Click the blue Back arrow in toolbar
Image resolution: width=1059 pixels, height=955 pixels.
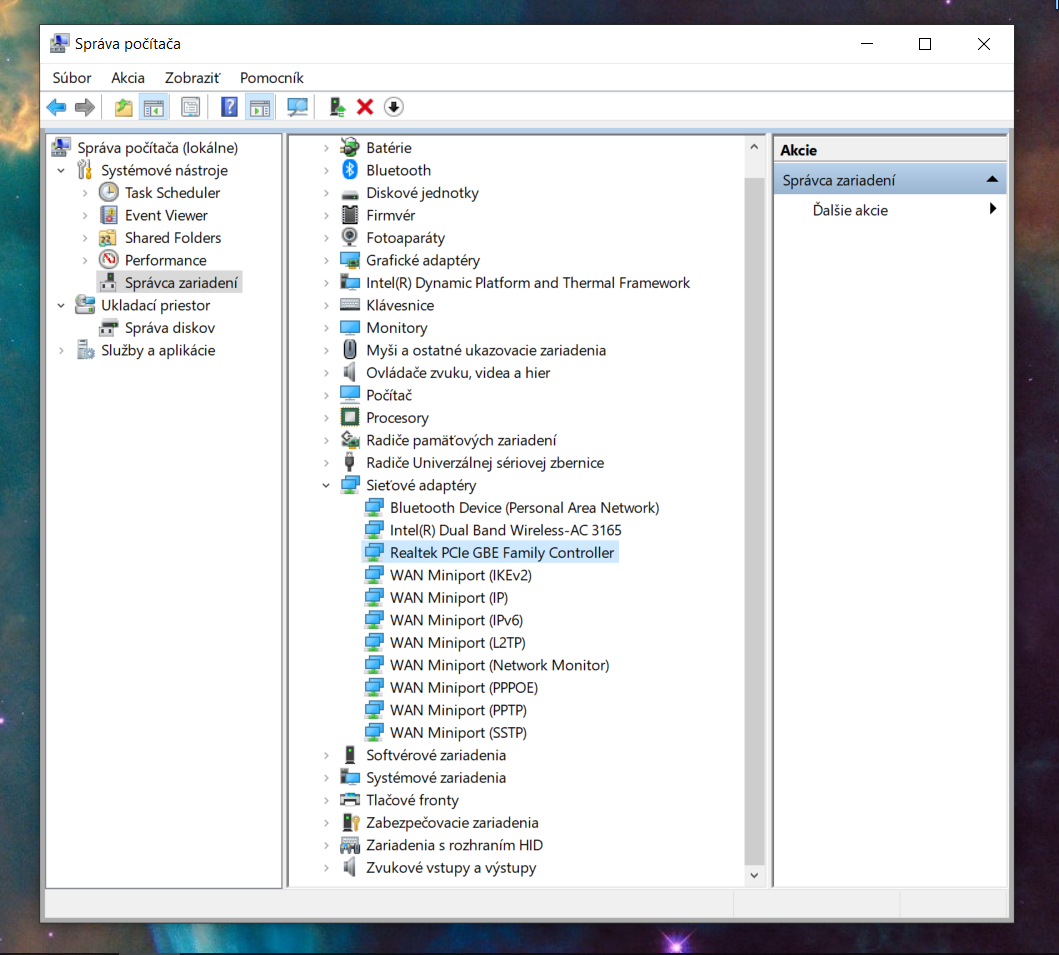click(x=57, y=107)
